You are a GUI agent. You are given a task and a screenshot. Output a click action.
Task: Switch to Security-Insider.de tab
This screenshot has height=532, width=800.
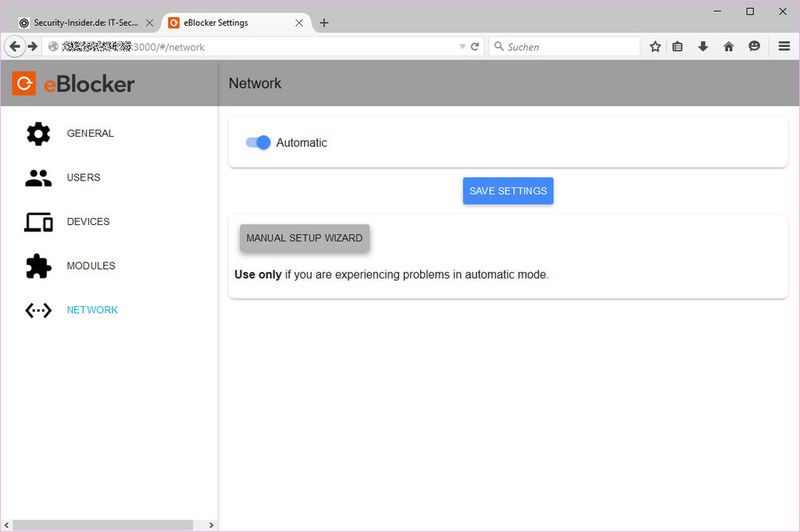click(x=86, y=23)
